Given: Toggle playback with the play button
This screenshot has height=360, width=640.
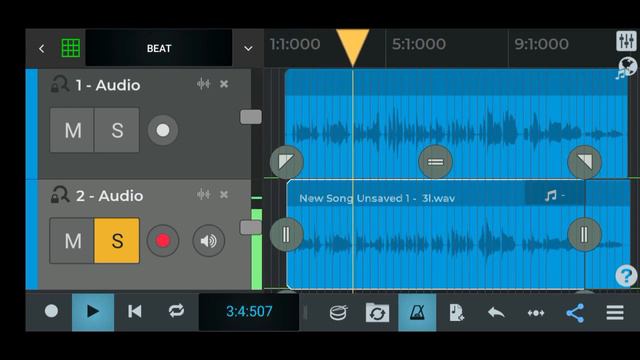Looking at the screenshot, I should point(93,312).
